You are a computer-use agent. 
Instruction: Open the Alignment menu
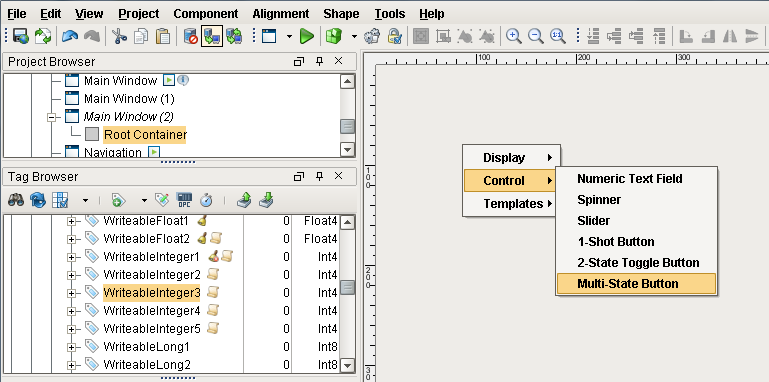(281, 14)
